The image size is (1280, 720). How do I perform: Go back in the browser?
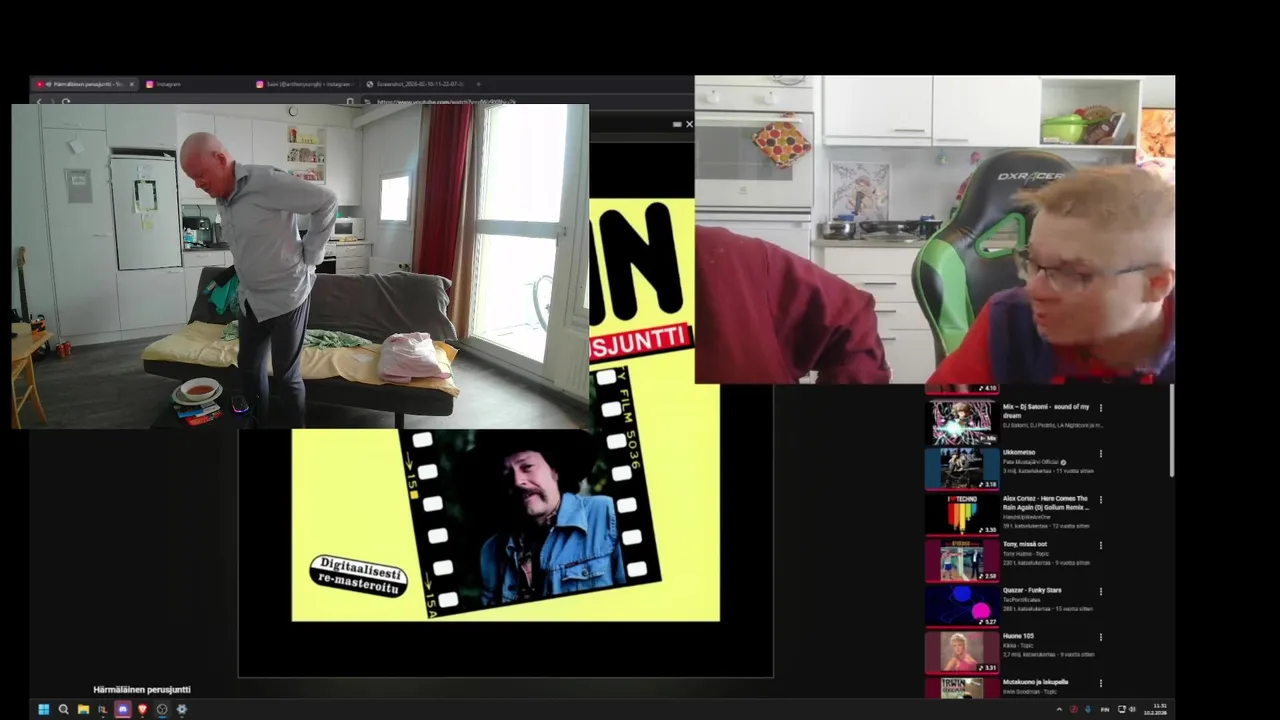click(38, 101)
